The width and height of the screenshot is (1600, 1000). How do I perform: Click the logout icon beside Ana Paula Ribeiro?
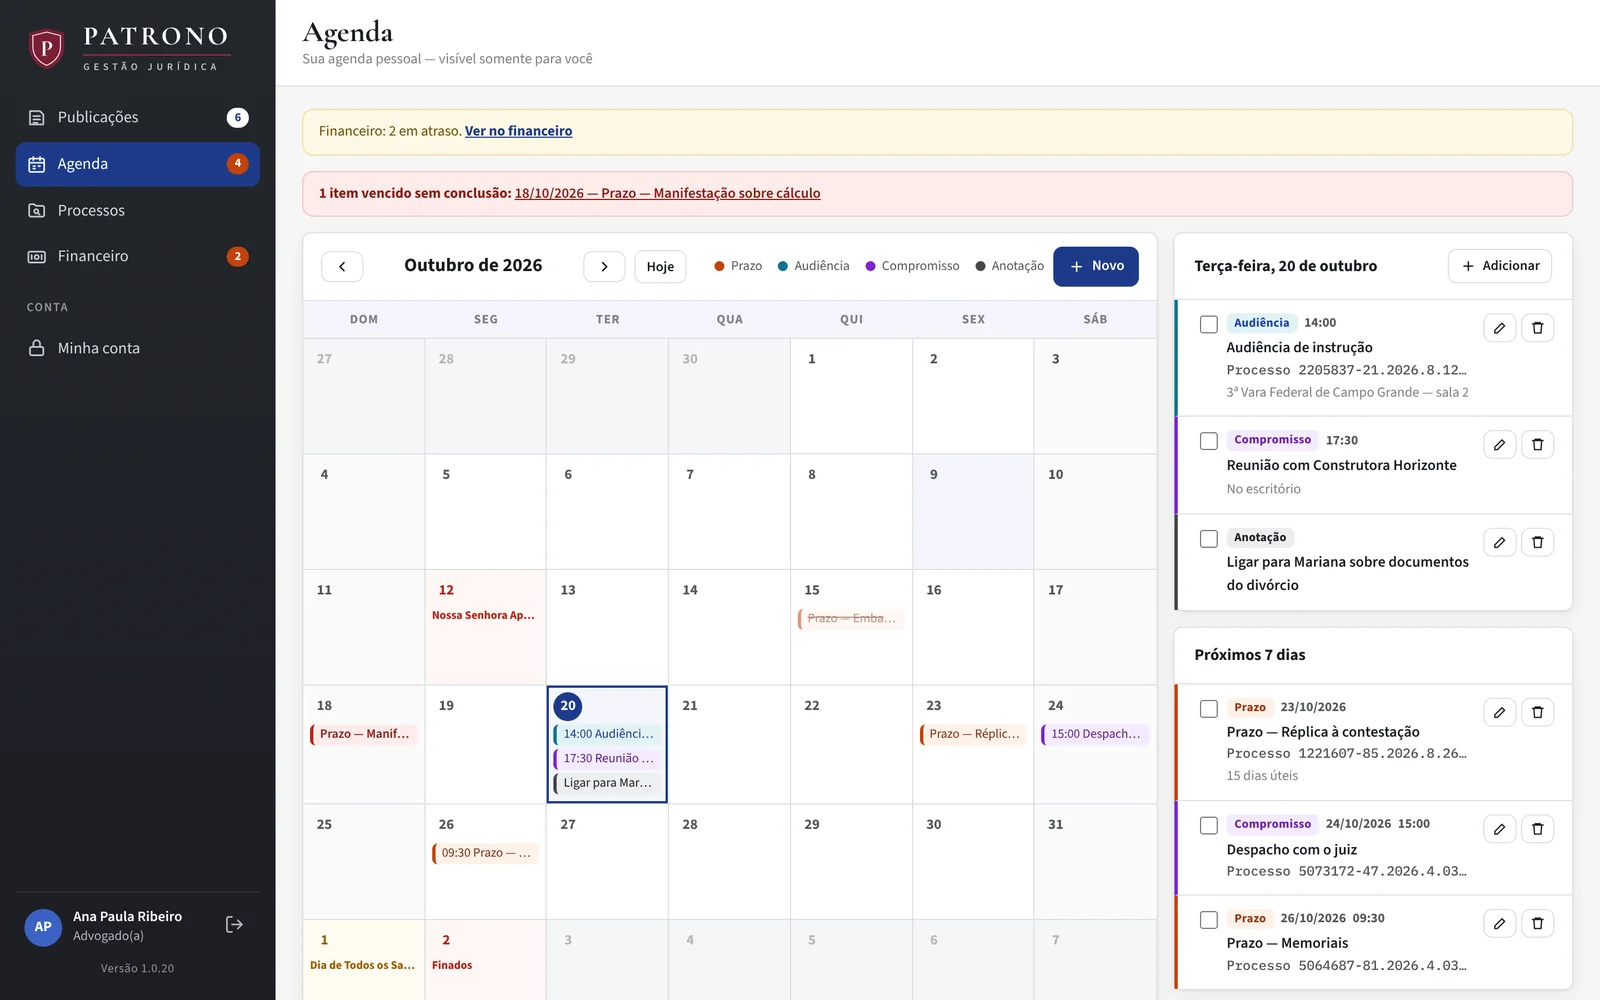pyautogui.click(x=234, y=925)
